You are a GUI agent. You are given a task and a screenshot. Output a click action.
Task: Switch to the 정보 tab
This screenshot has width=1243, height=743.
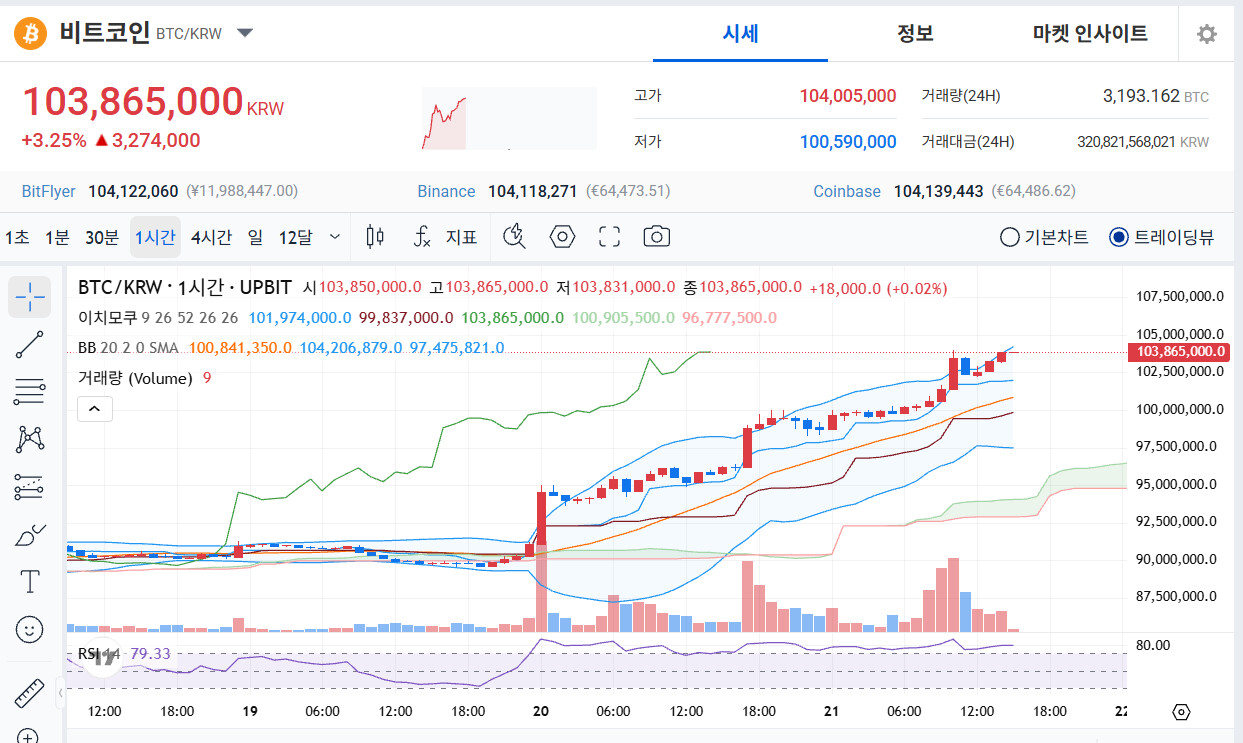(915, 34)
